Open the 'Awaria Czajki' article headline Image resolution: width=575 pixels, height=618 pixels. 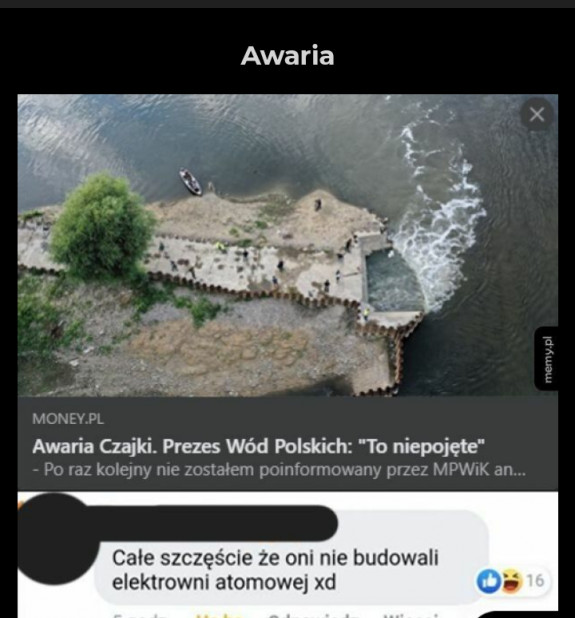point(259,447)
